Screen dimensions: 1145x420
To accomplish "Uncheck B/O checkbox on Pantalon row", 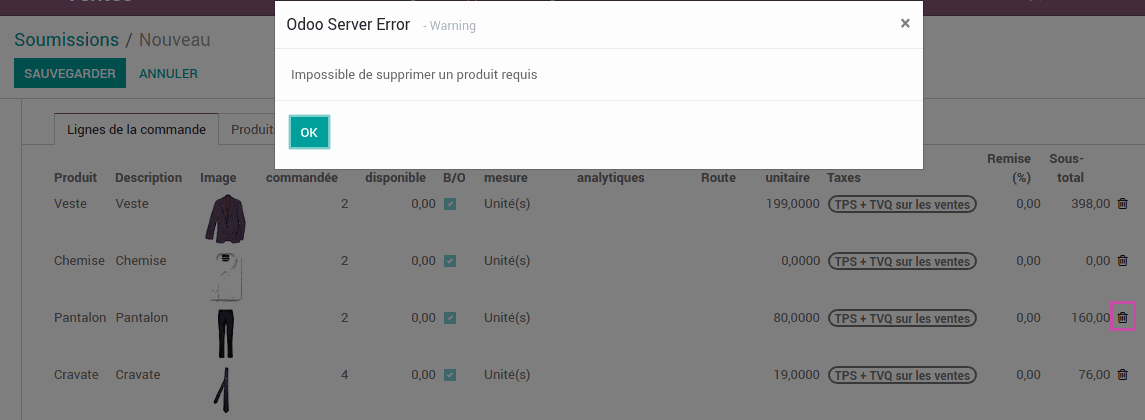I will (x=450, y=318).
